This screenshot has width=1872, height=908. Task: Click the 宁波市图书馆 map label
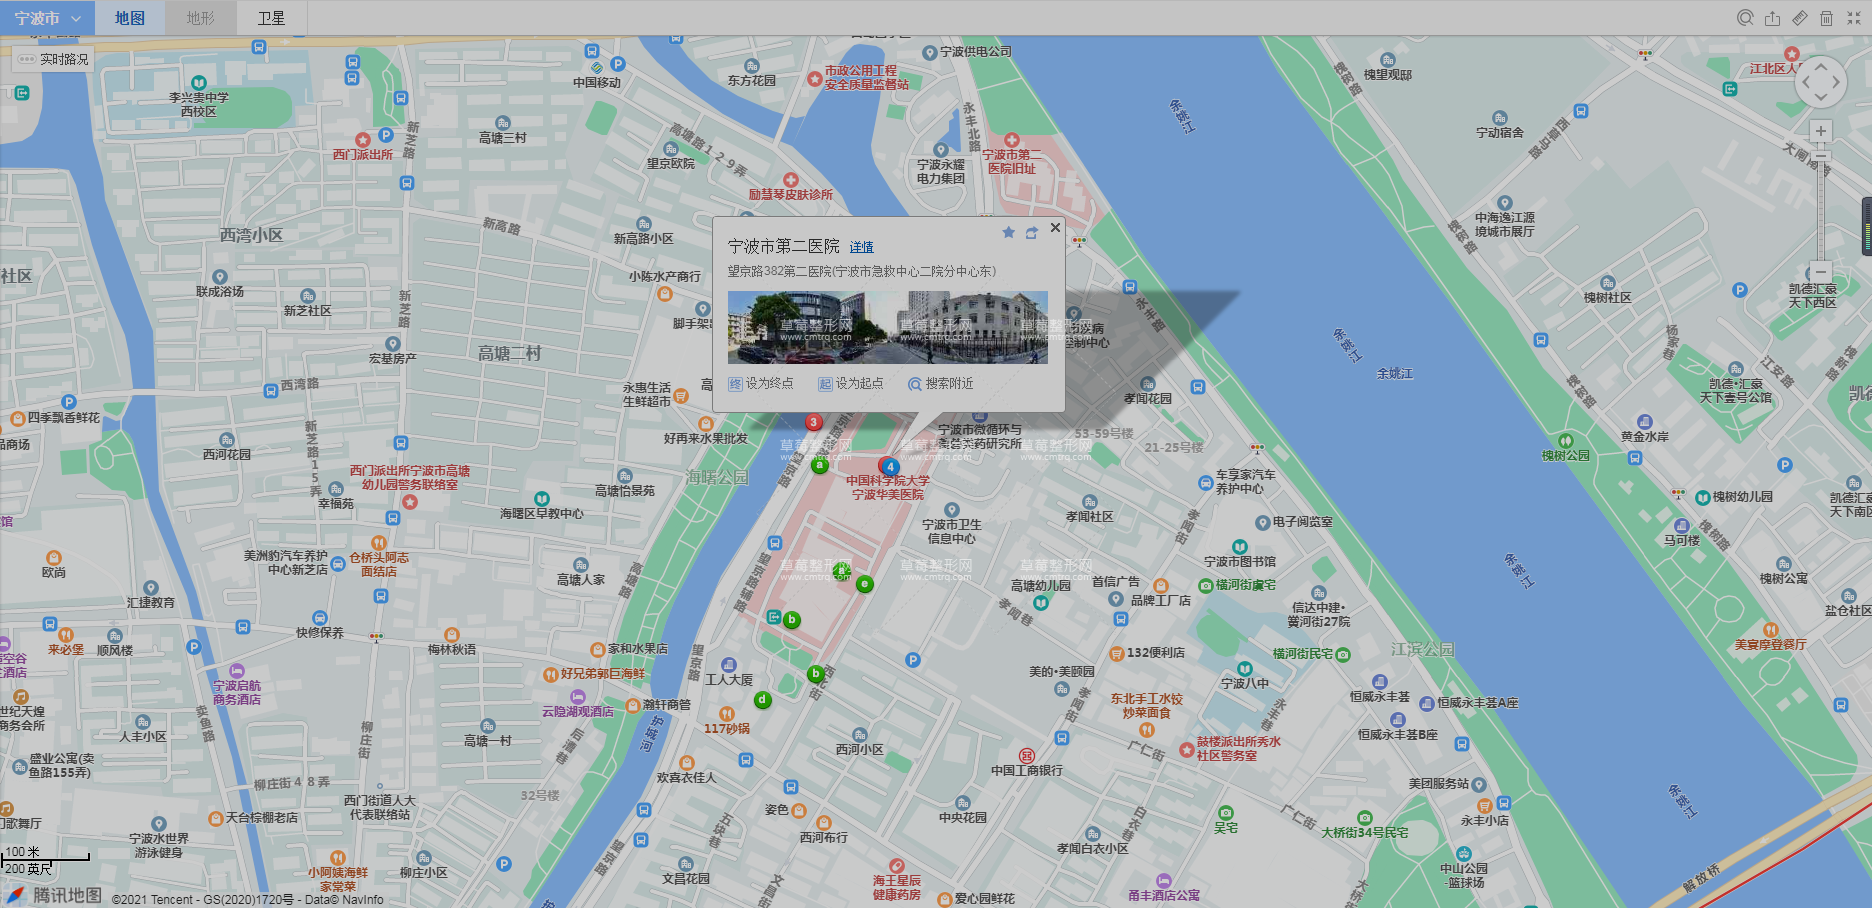(1240, 562)
